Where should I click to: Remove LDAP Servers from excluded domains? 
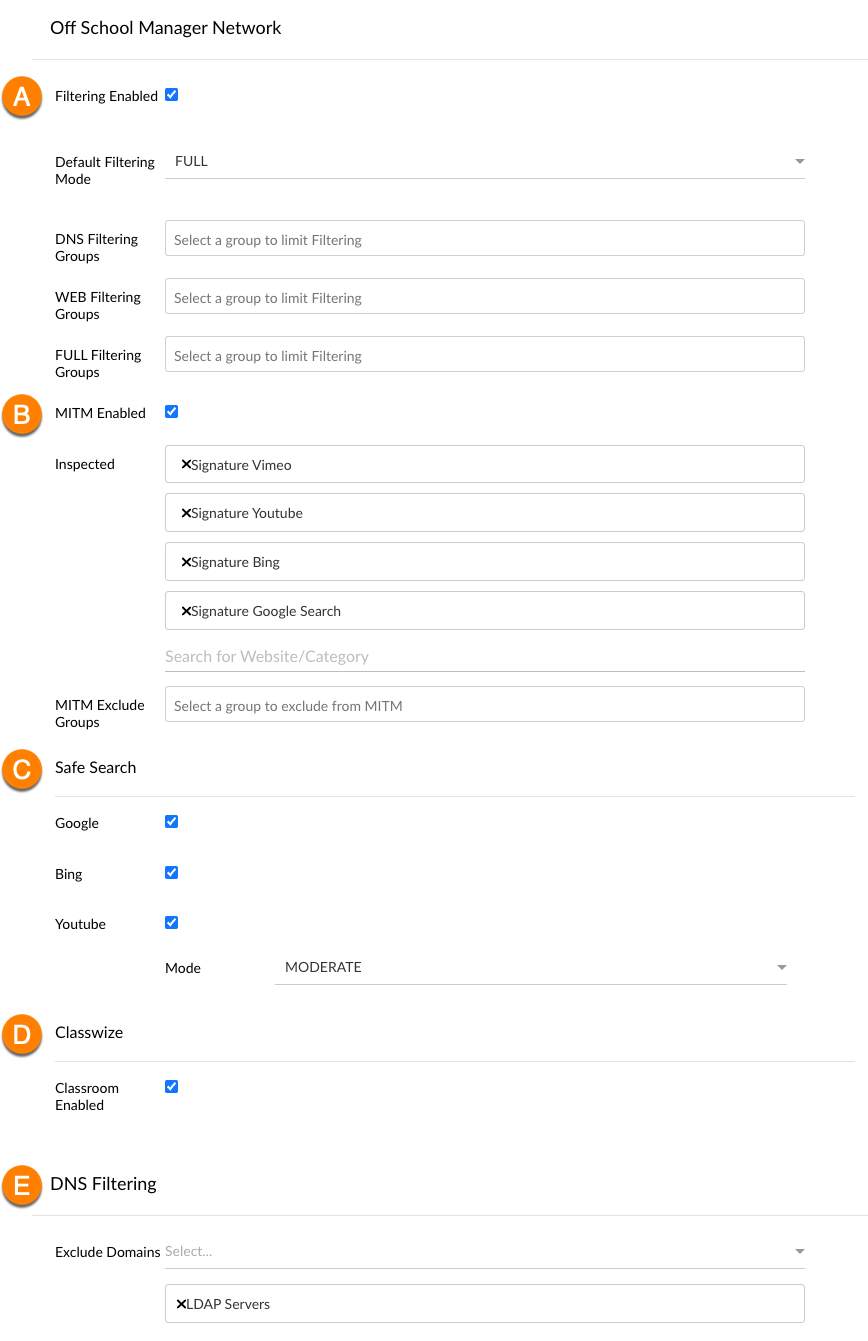181,1304
